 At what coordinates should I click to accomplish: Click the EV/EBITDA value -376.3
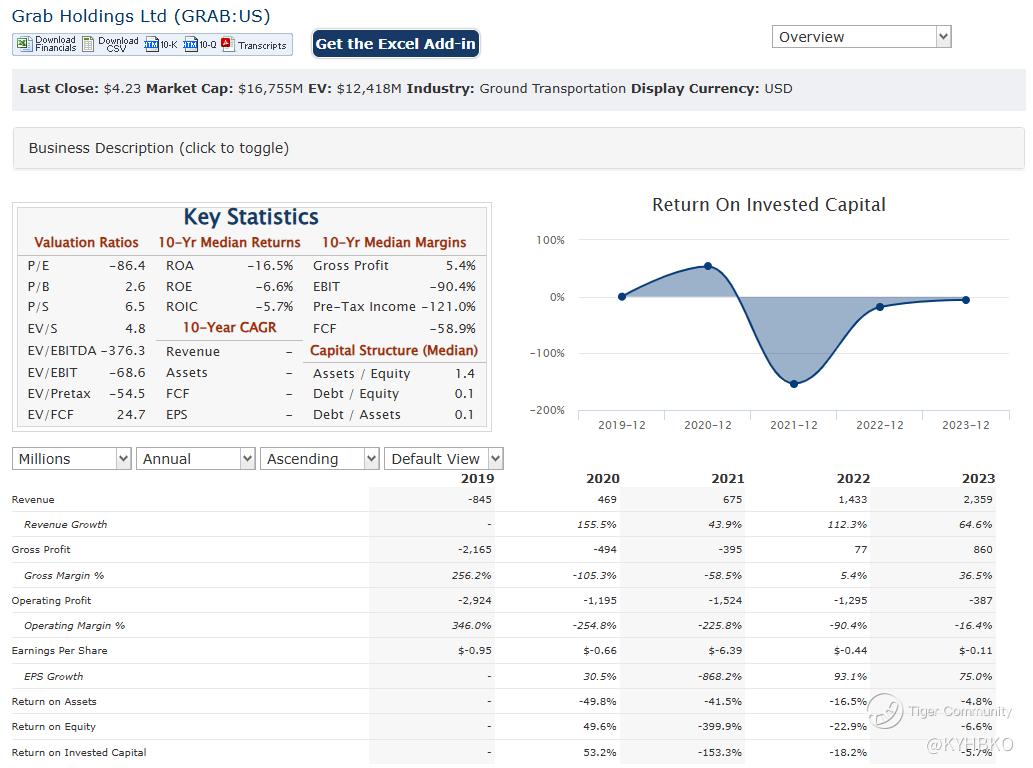tap(123, 350)
